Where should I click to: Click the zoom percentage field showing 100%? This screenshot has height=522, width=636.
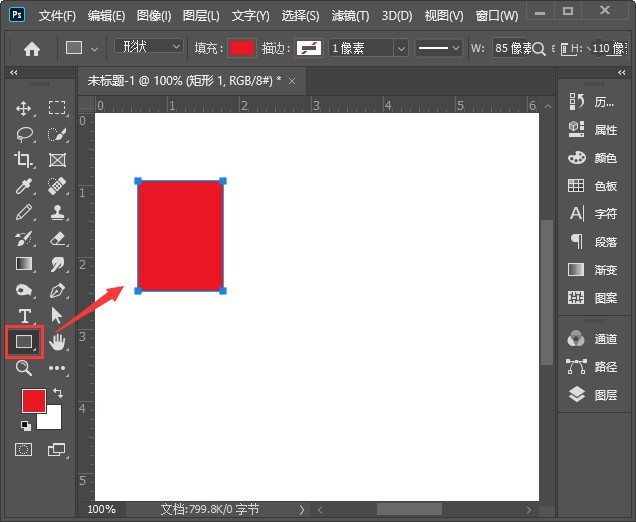click(x=101, y=509)
